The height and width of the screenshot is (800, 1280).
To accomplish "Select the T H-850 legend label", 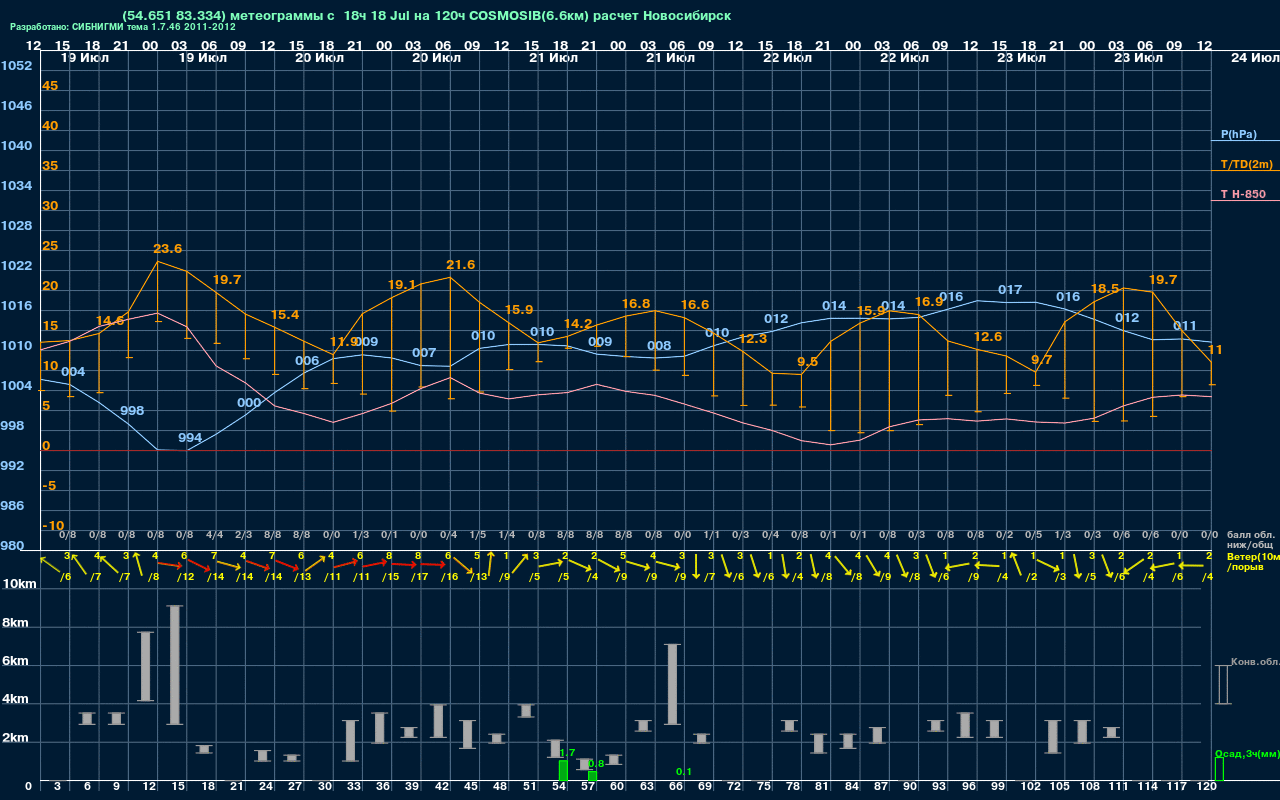I will coord(1243,194).
